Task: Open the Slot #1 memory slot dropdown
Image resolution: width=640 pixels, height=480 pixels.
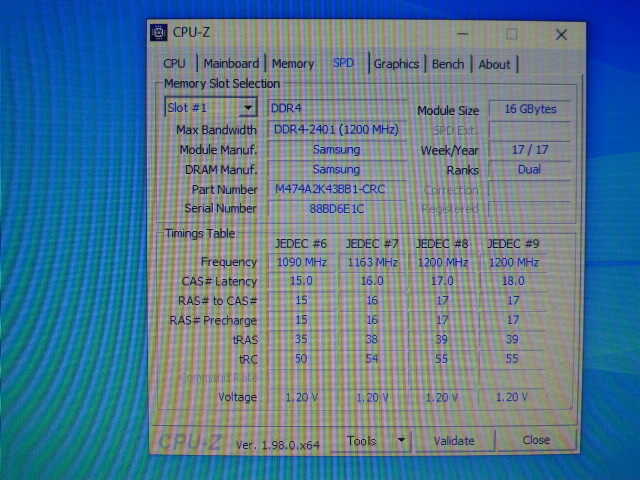Action: click(211, 108)
